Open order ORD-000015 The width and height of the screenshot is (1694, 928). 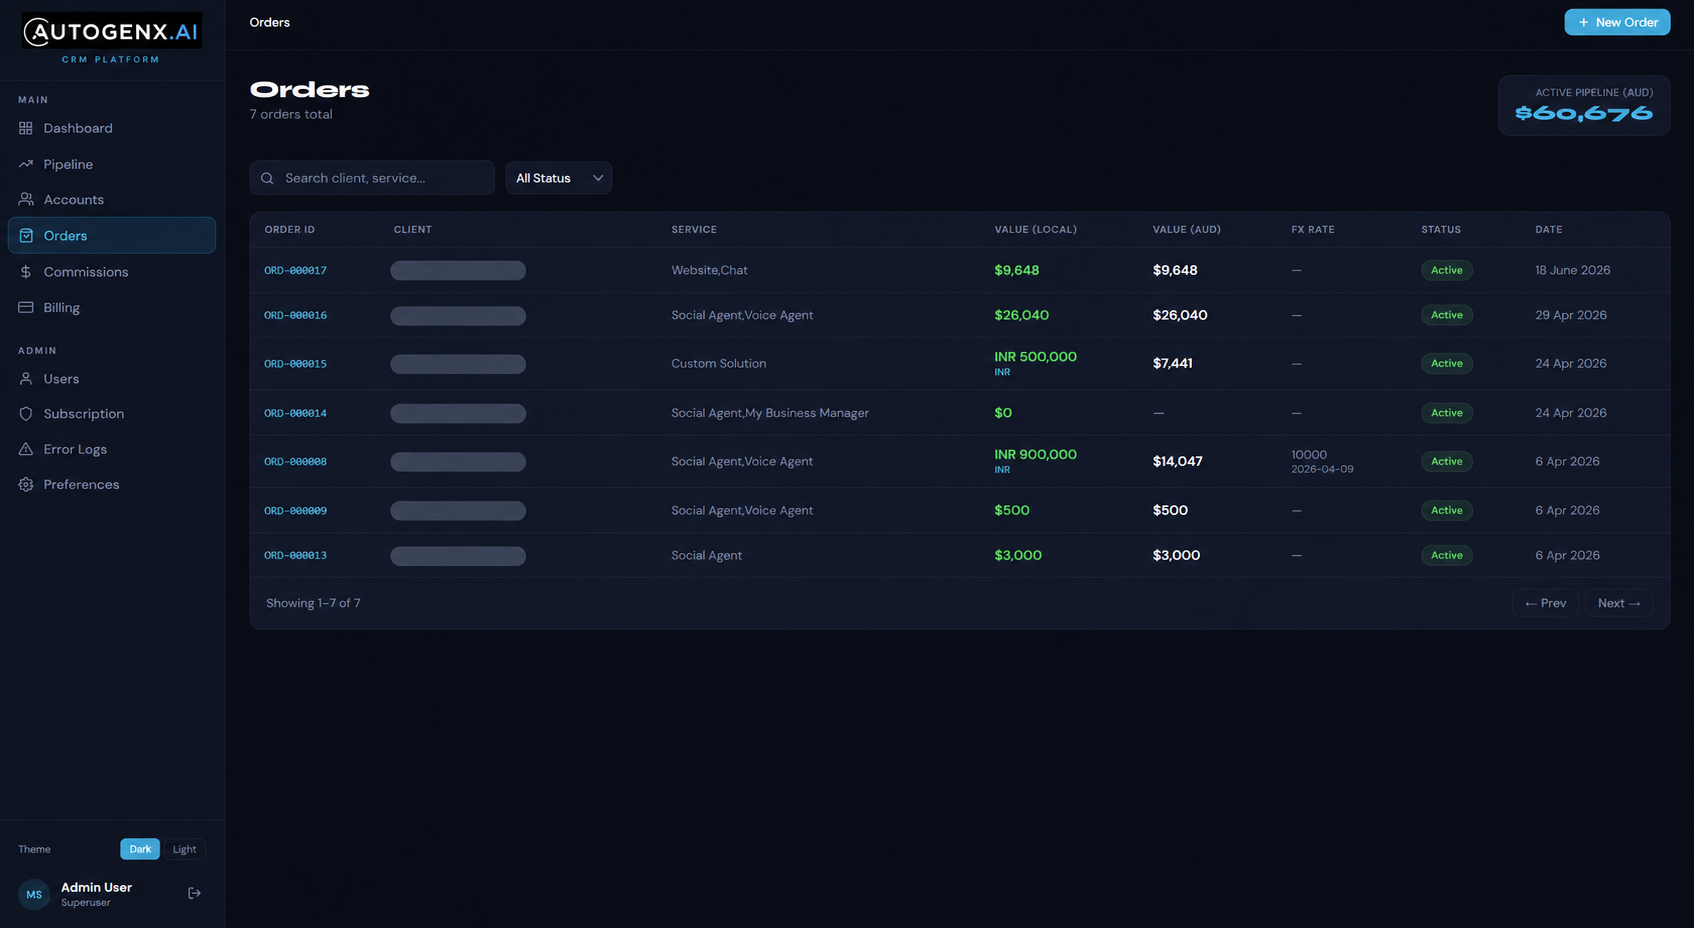click(295, 364)
